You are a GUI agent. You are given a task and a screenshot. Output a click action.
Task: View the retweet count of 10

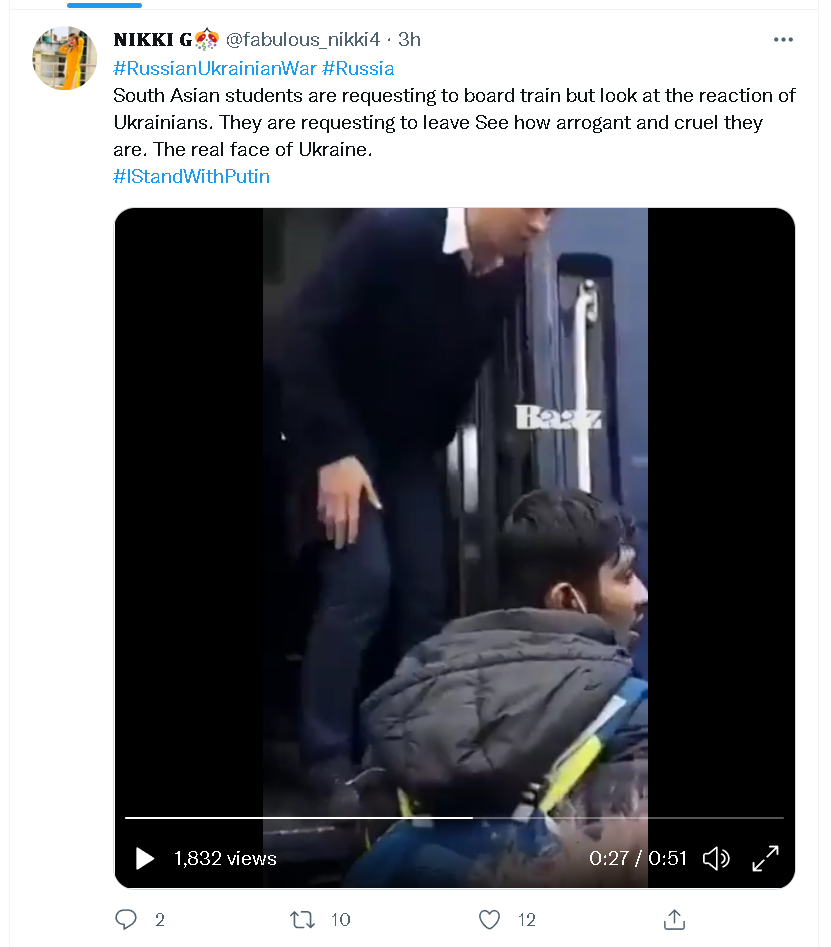click(341, 920)
